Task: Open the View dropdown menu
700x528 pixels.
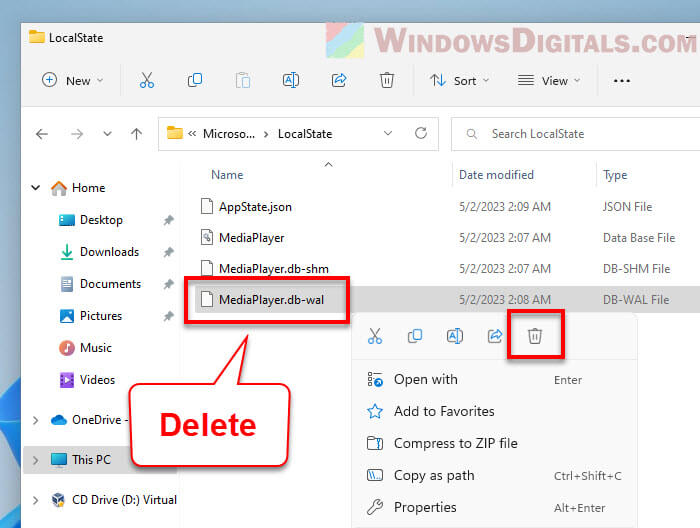Action: (549, 81)
